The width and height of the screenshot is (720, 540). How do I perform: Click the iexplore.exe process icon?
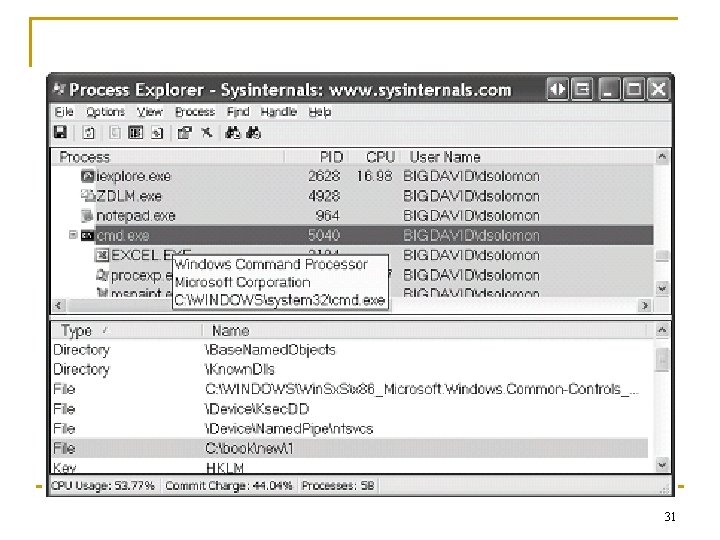[x=88, y=176]
